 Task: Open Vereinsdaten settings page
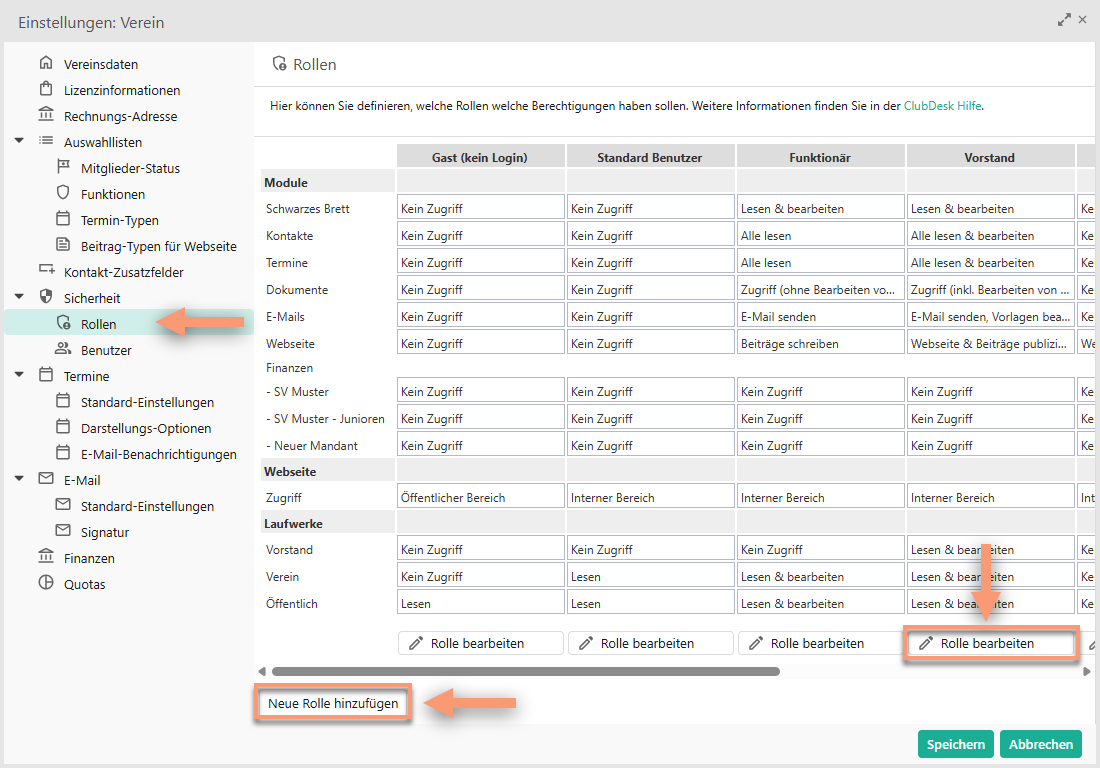(101, 64)
